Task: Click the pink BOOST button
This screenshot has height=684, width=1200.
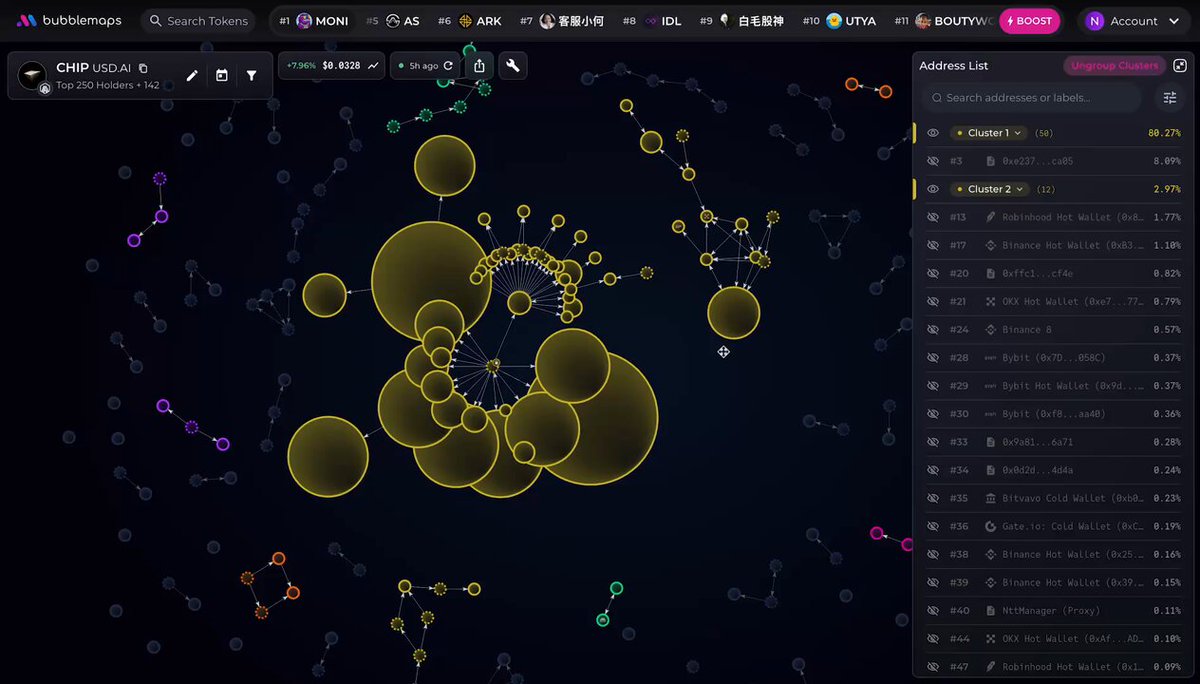Action: click(1029, 21)
